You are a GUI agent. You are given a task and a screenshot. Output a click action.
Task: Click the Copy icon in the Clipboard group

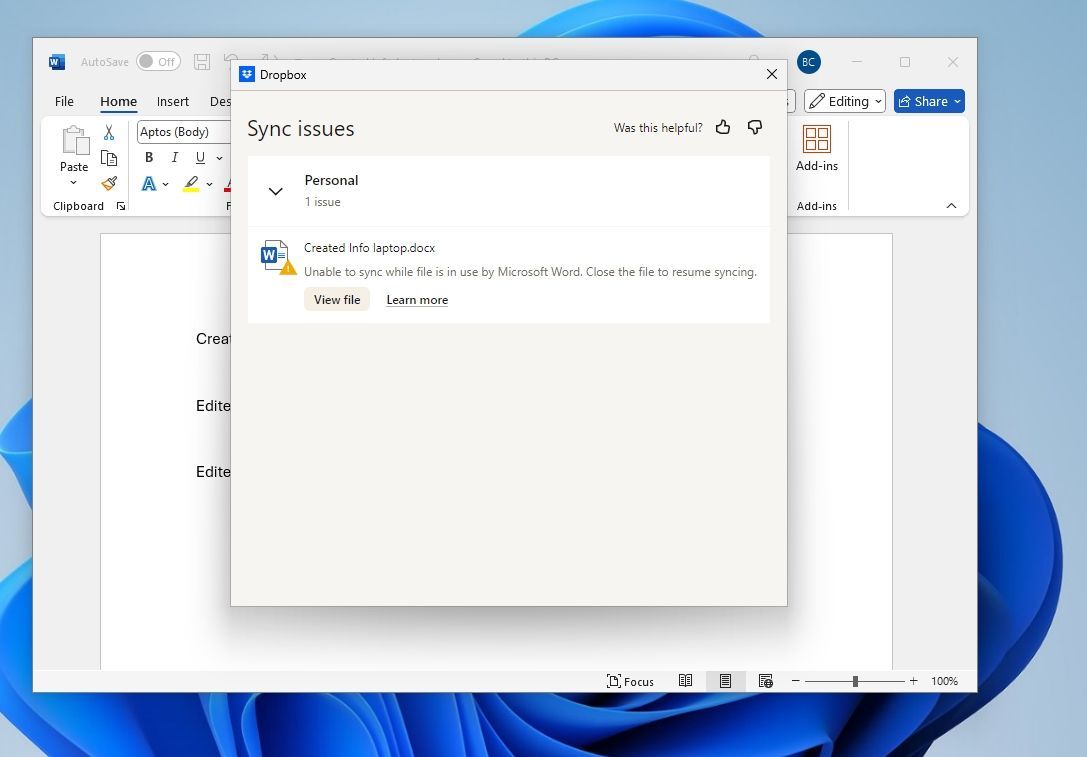click(x=109, y=158)
